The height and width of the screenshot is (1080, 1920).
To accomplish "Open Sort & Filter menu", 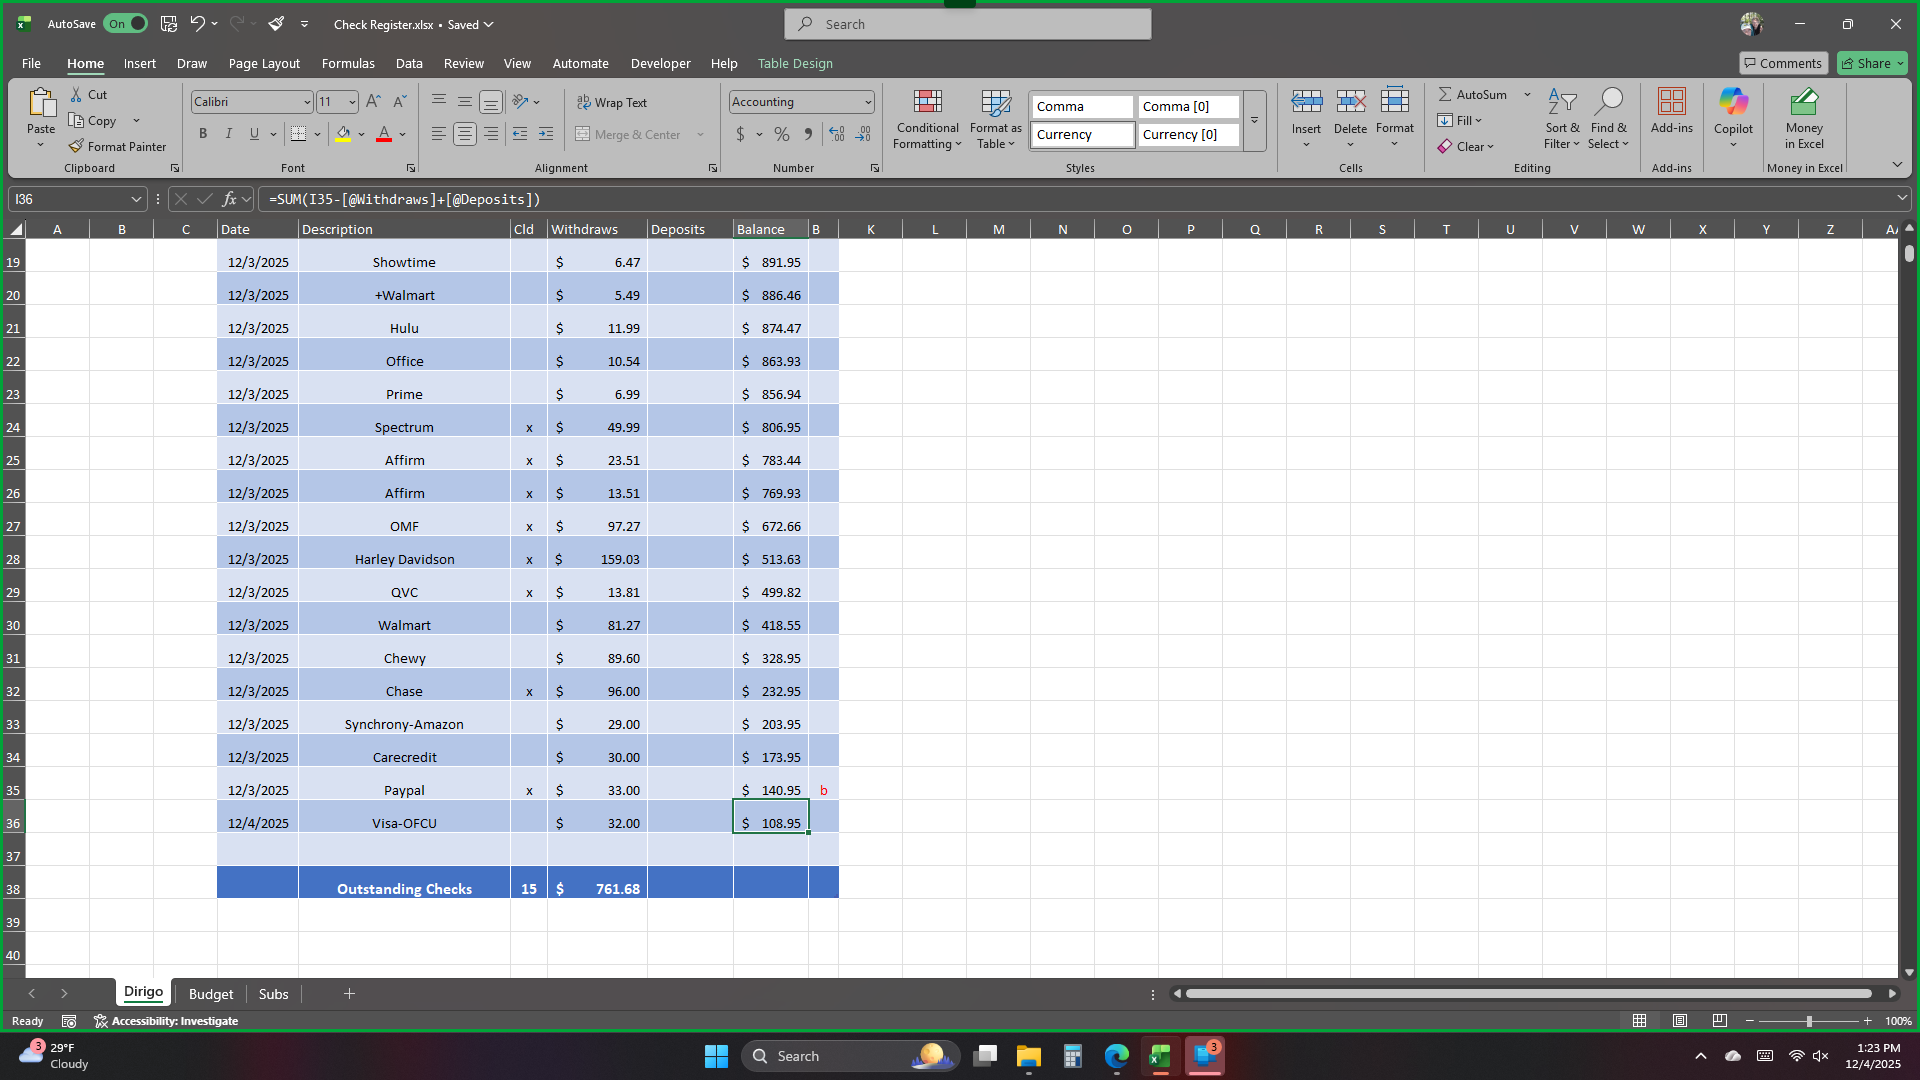I will pos(1562,120).
